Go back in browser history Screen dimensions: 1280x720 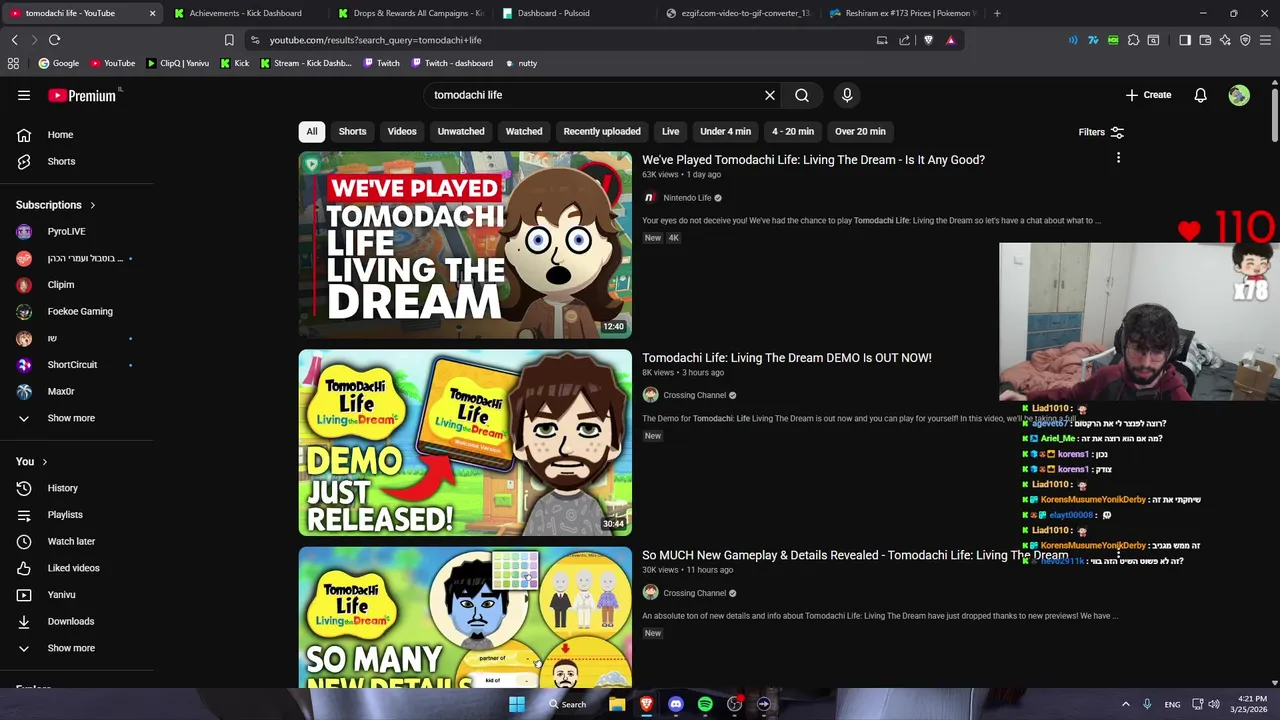tap(14, 40)
